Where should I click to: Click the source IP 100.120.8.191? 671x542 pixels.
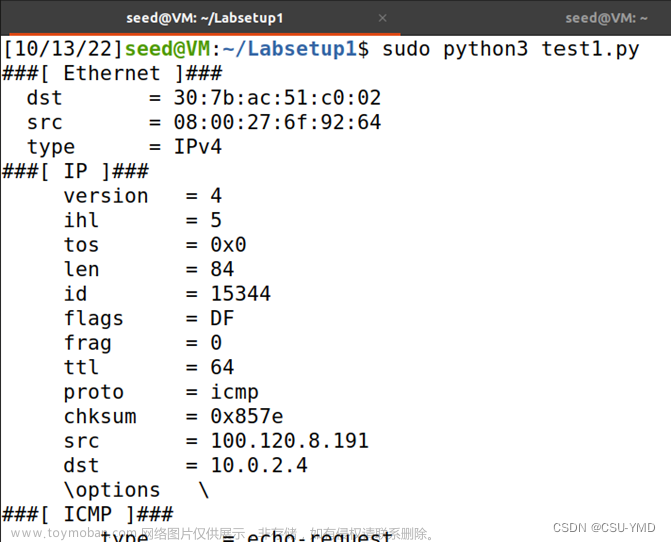[x=289, y=441]
